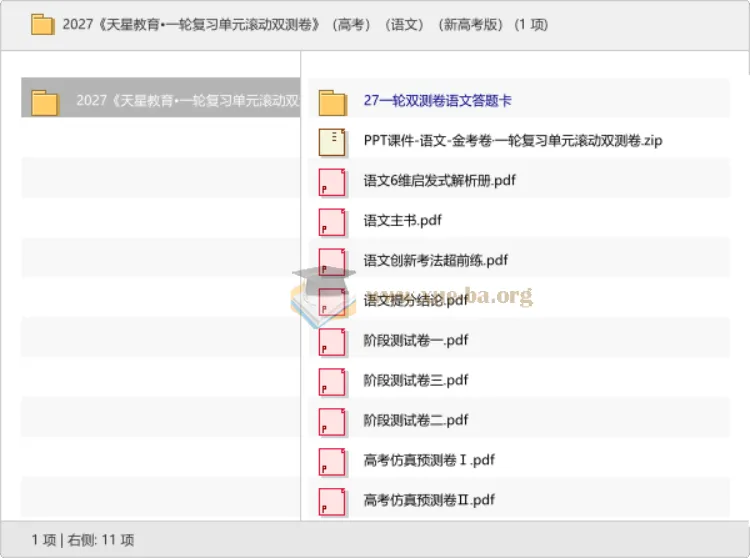The width and height of the screenshot is (750, 558).
Task: Select file name 语文提分结论.pdf
Action: click(x=416, y=300)
